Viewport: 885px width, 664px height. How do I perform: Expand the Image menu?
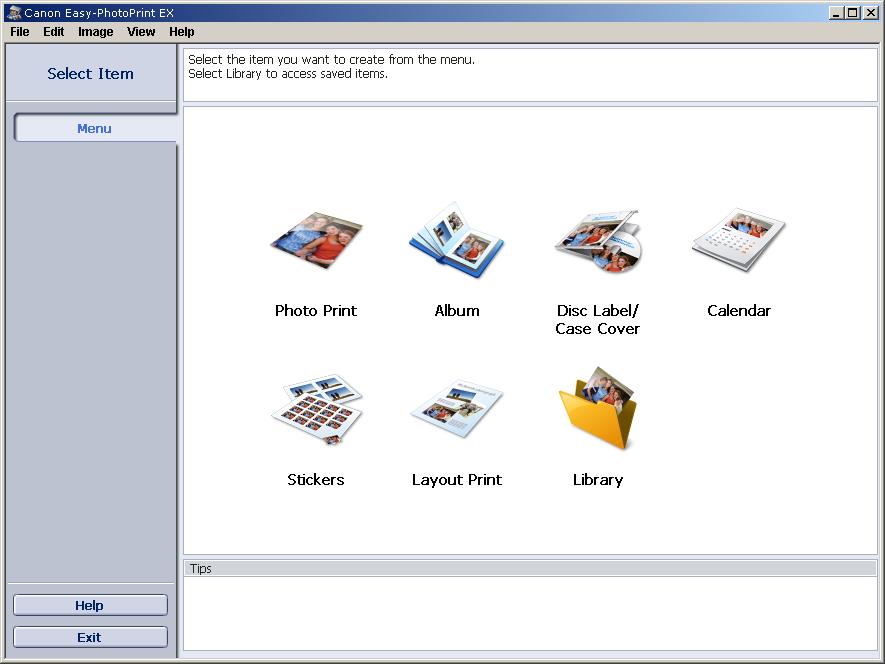pos(96,32)
